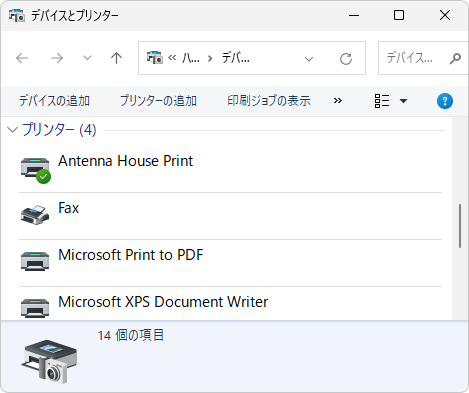The image size is (469, 393).
Task: Click 印刷ジョブの表示 command
Action: coord(269,101)
